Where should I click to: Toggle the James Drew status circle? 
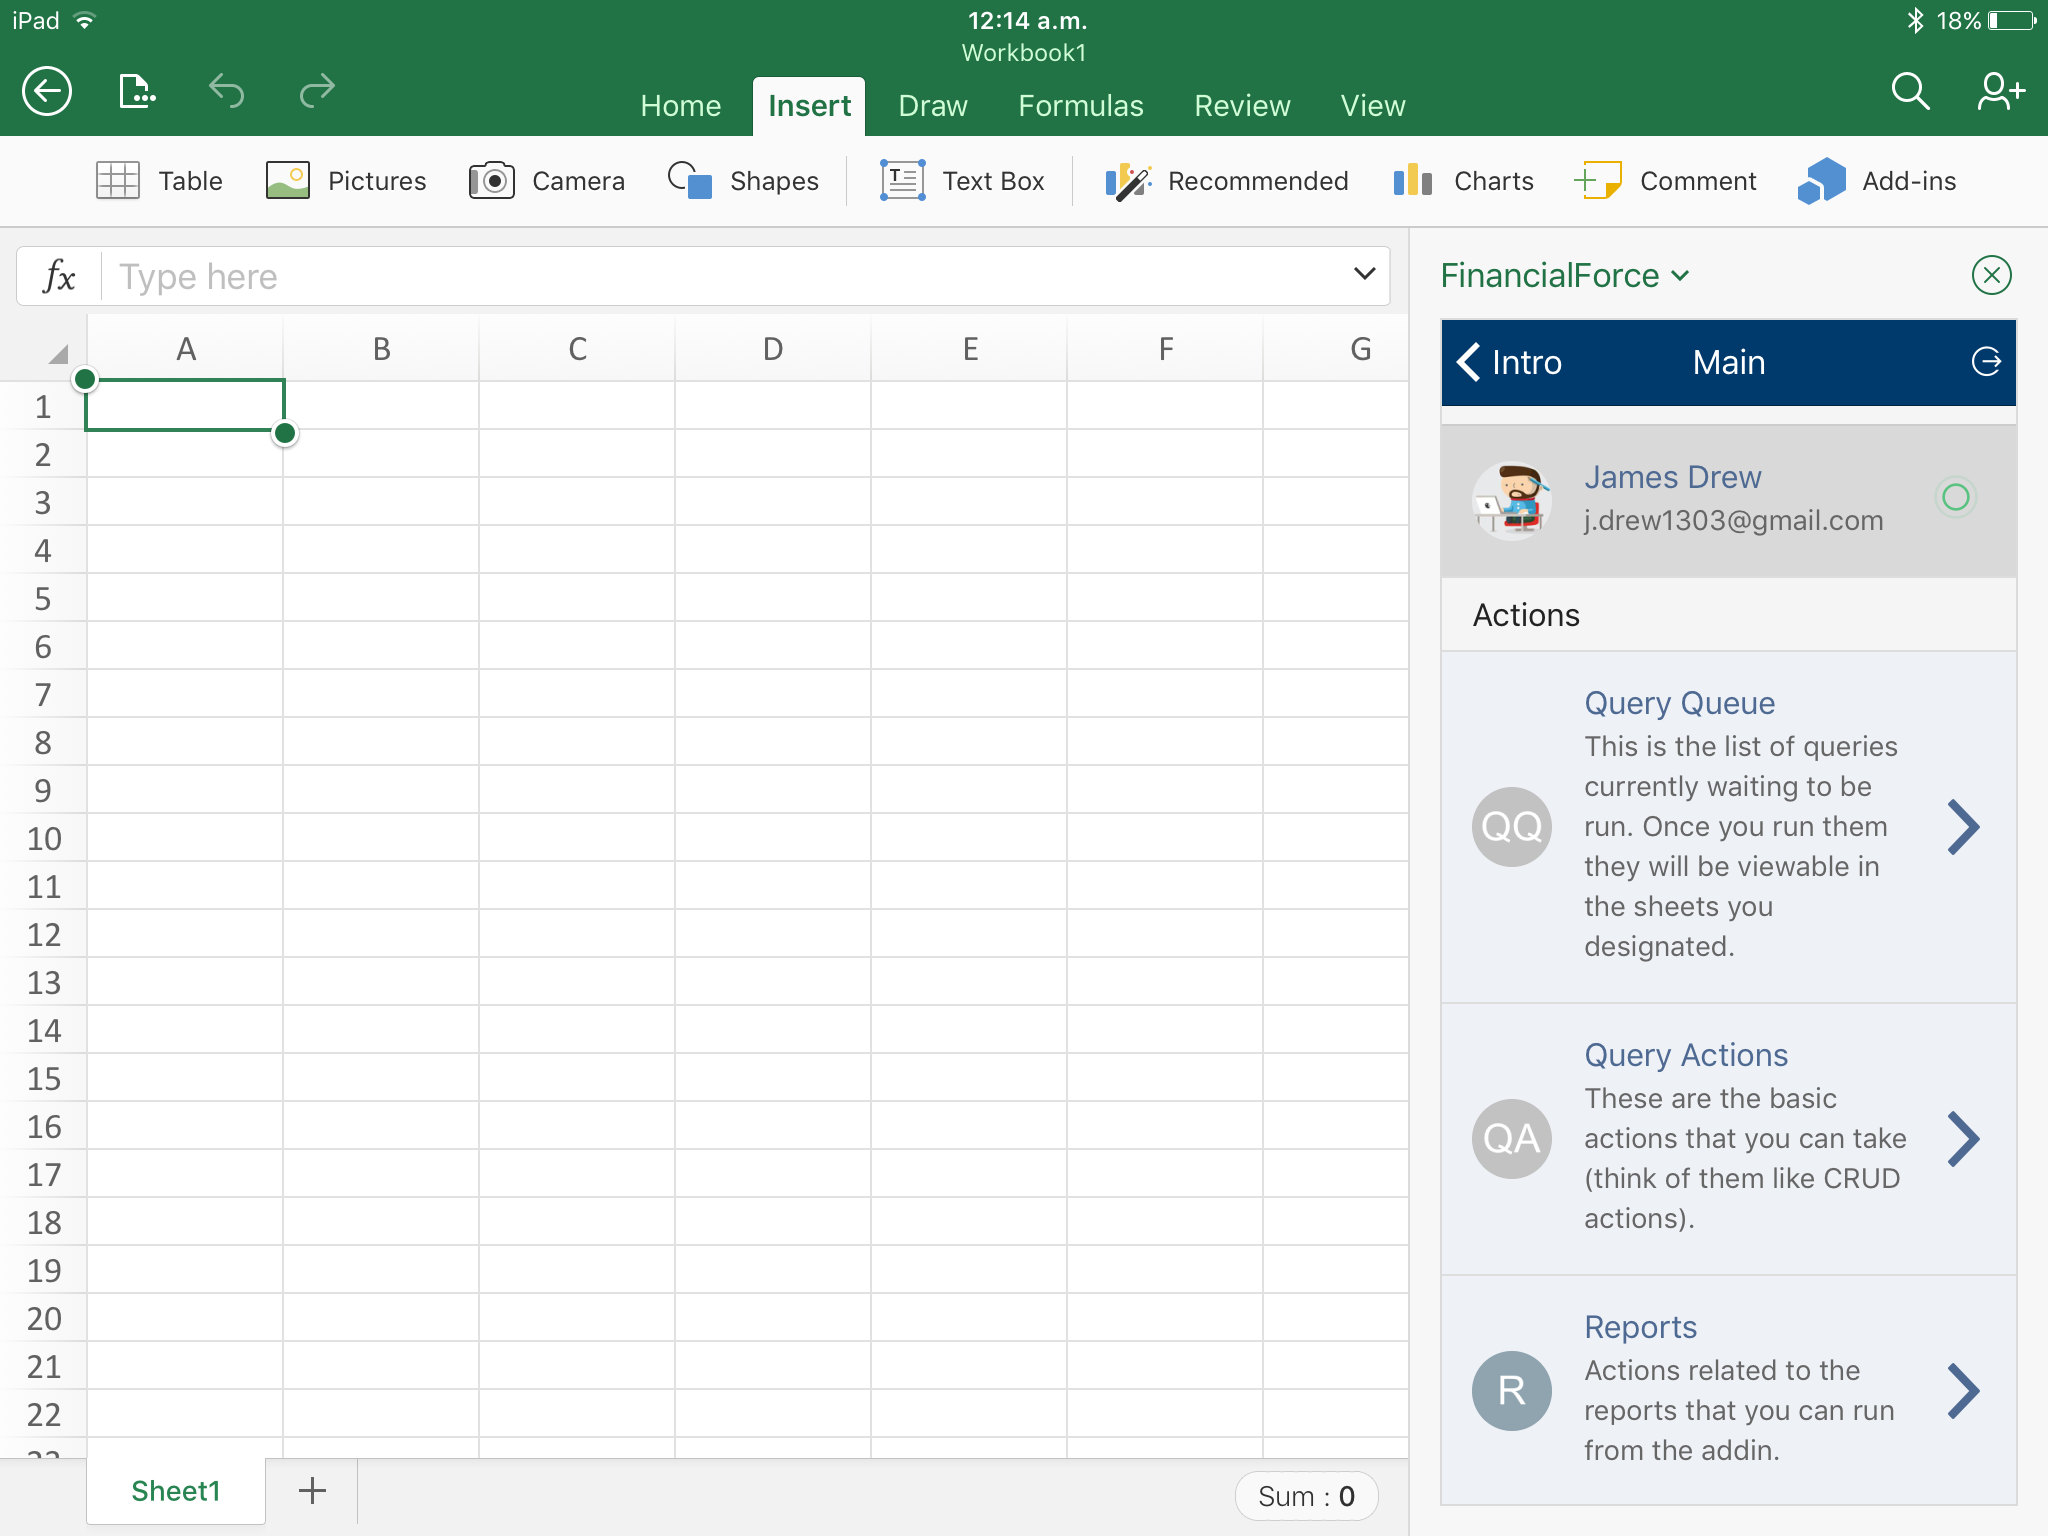1955,497
